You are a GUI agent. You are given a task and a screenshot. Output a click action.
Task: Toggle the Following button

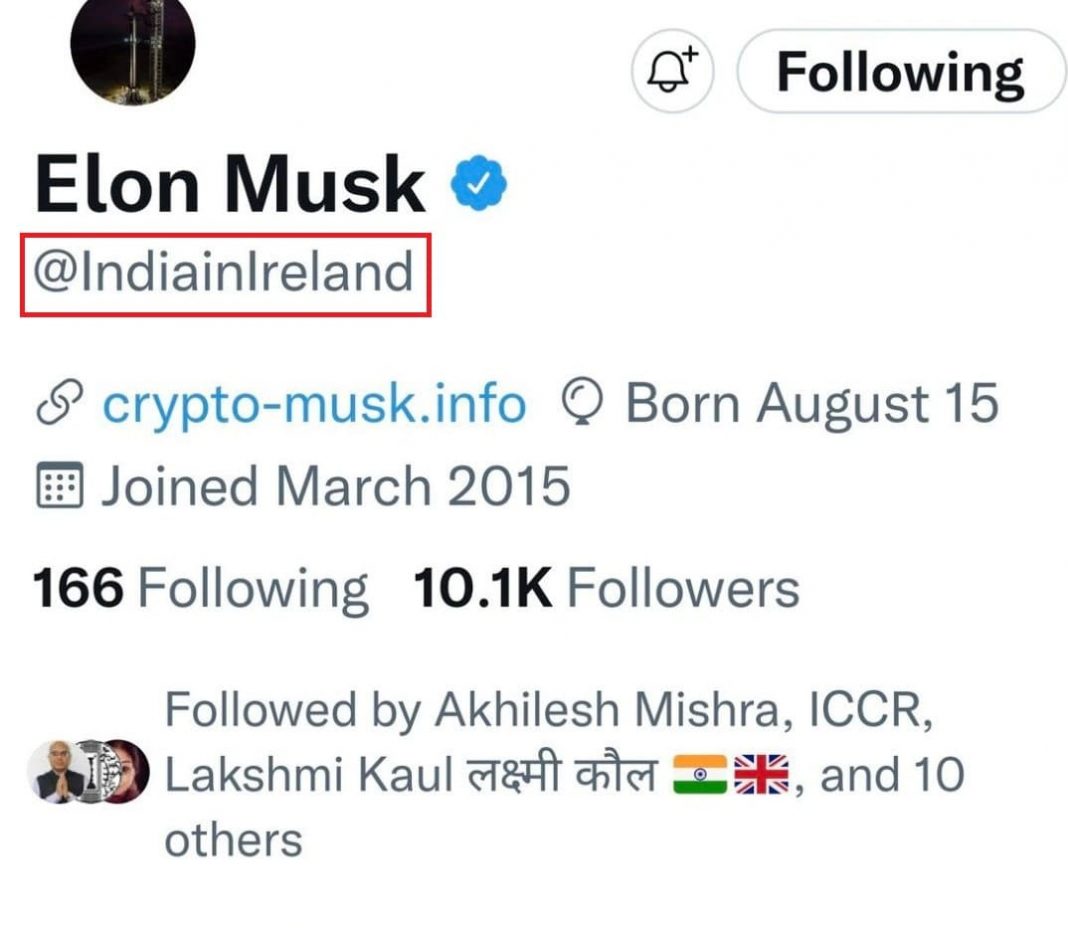[900, 71]
